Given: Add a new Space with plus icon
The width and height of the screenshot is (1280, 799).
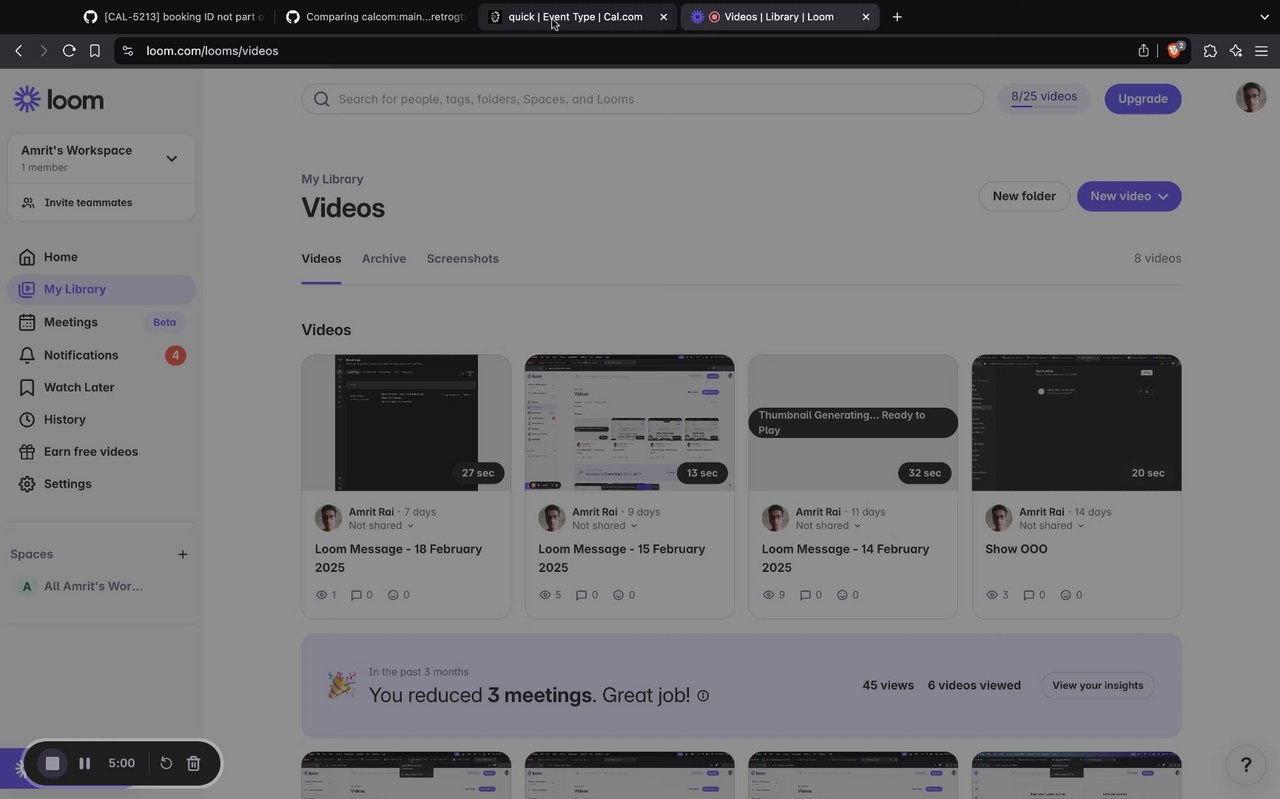Looking at the screenshot, I should point(182,554).
